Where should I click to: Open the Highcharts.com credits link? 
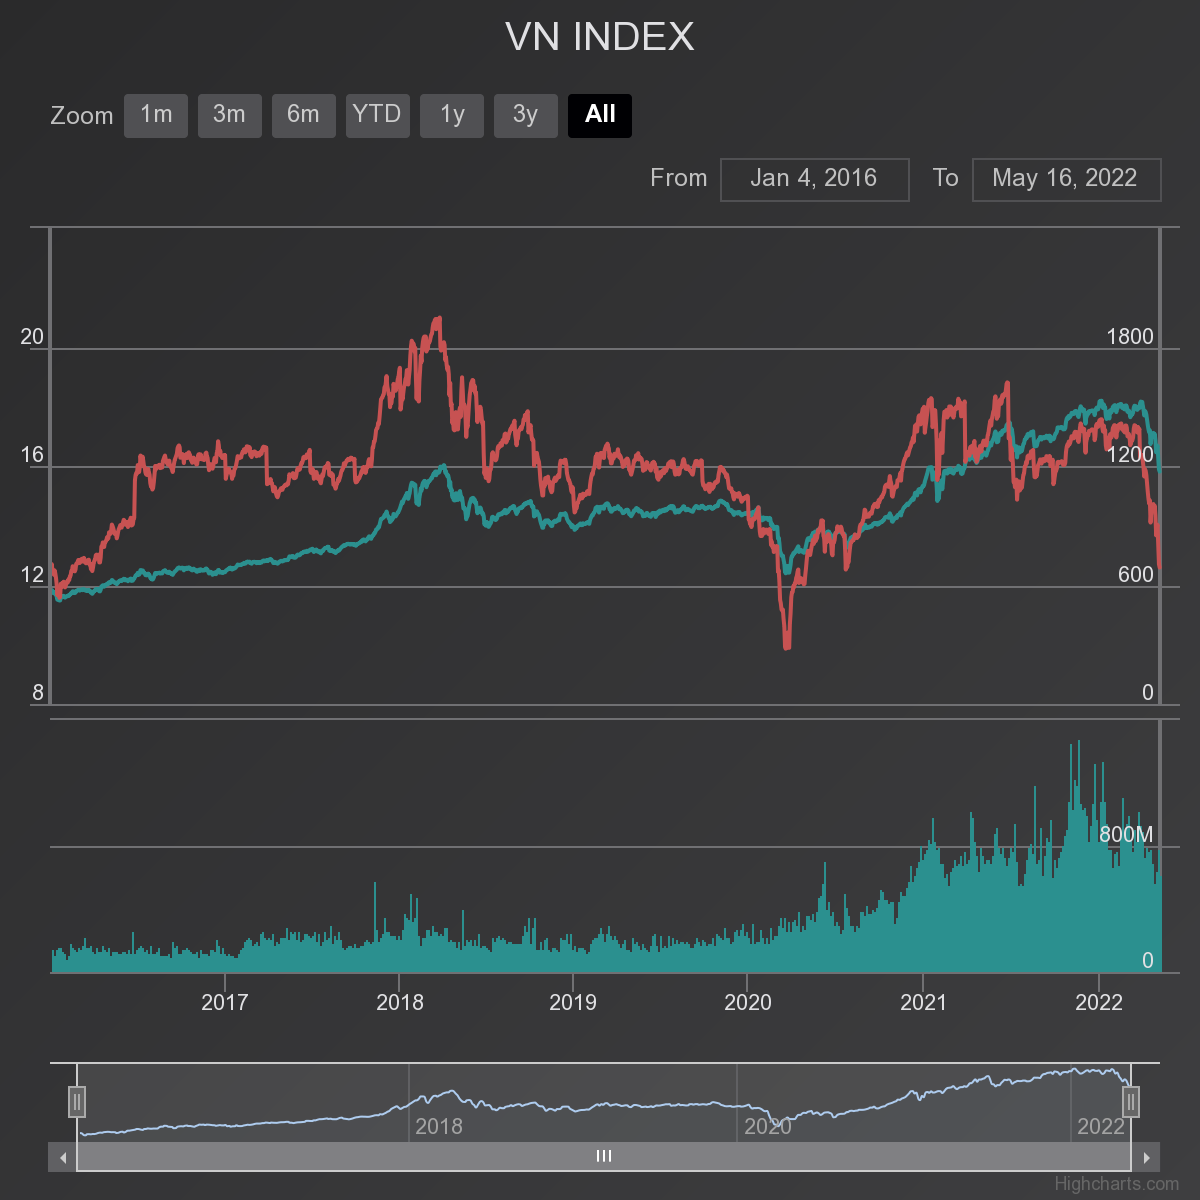pyautogui.click(x=1116, y=1184)
